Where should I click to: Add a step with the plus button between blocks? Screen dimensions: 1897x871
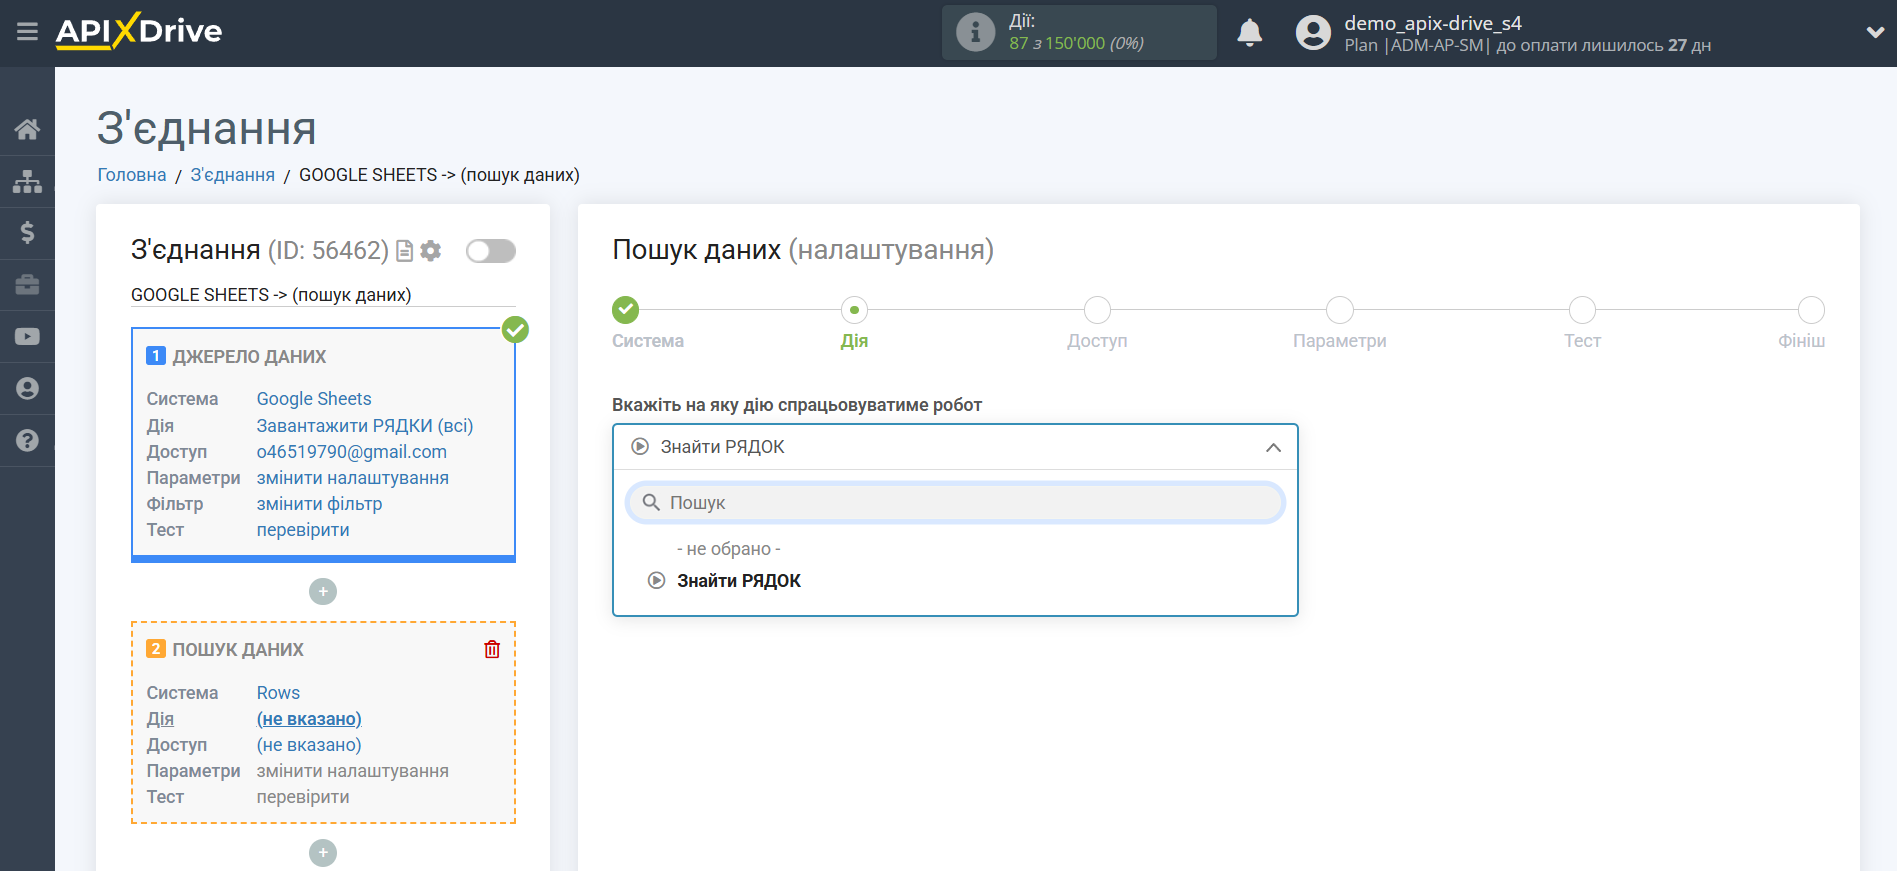coord(323,592)
